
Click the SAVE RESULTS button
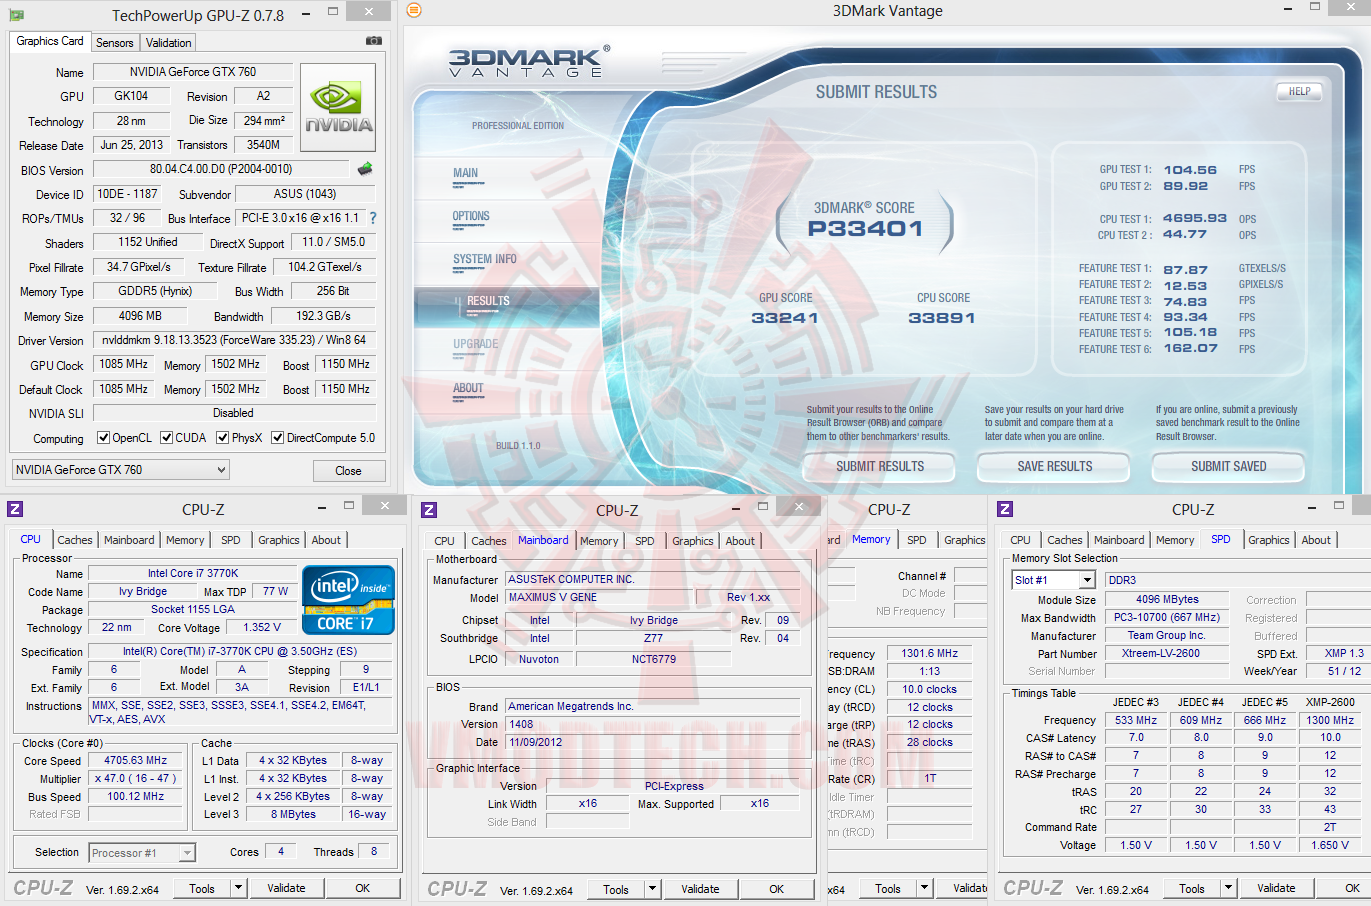pos(1054,466)
